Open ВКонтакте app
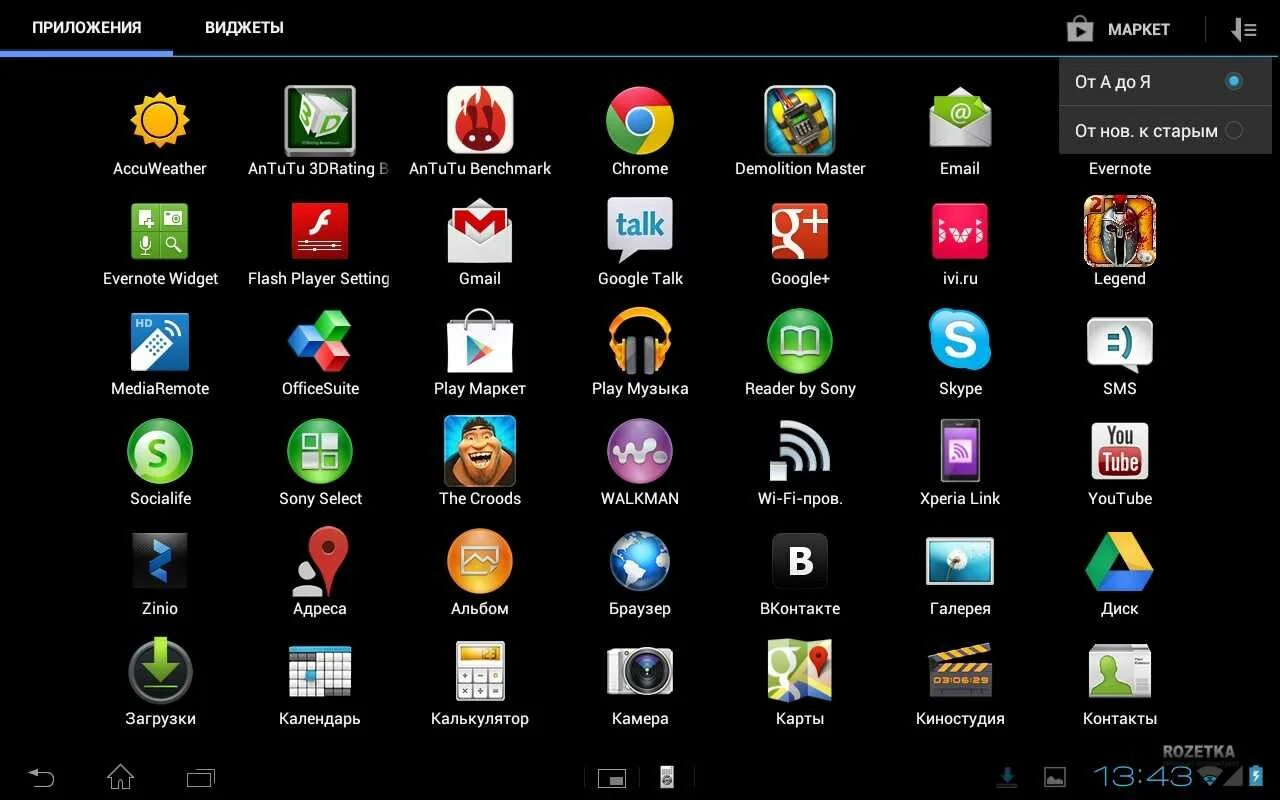Viewport: 1280px width, 800px height. 800,561
